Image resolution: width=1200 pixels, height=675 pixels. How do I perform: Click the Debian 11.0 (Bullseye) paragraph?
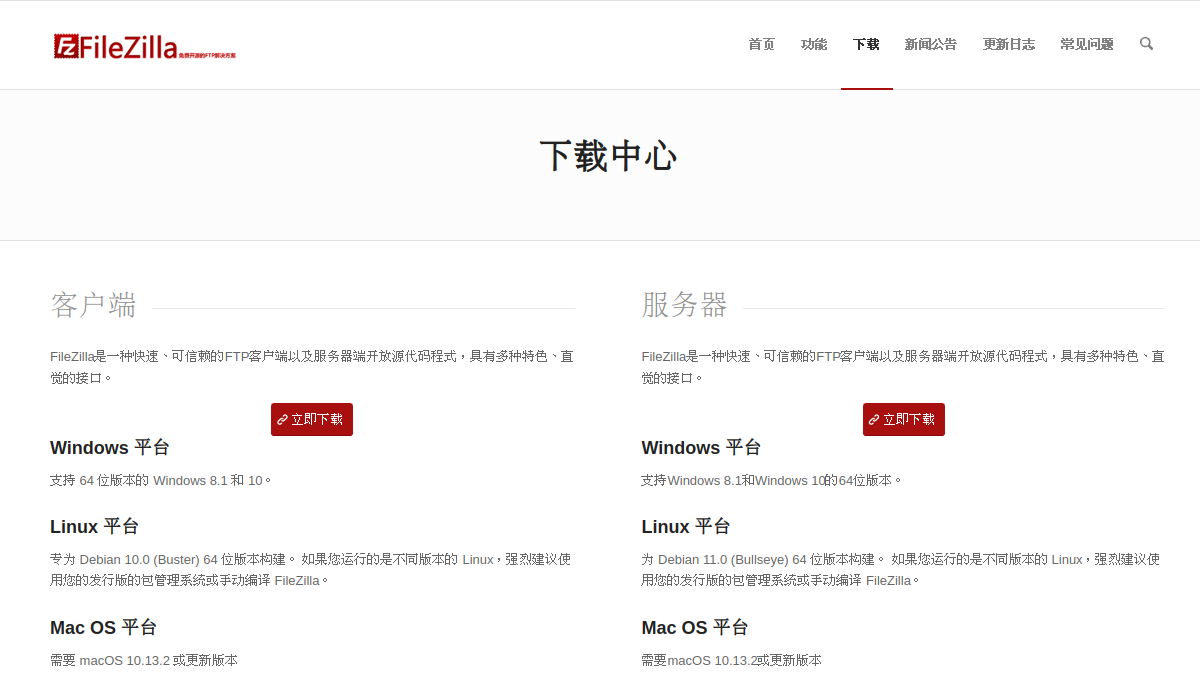coord(903,570)
